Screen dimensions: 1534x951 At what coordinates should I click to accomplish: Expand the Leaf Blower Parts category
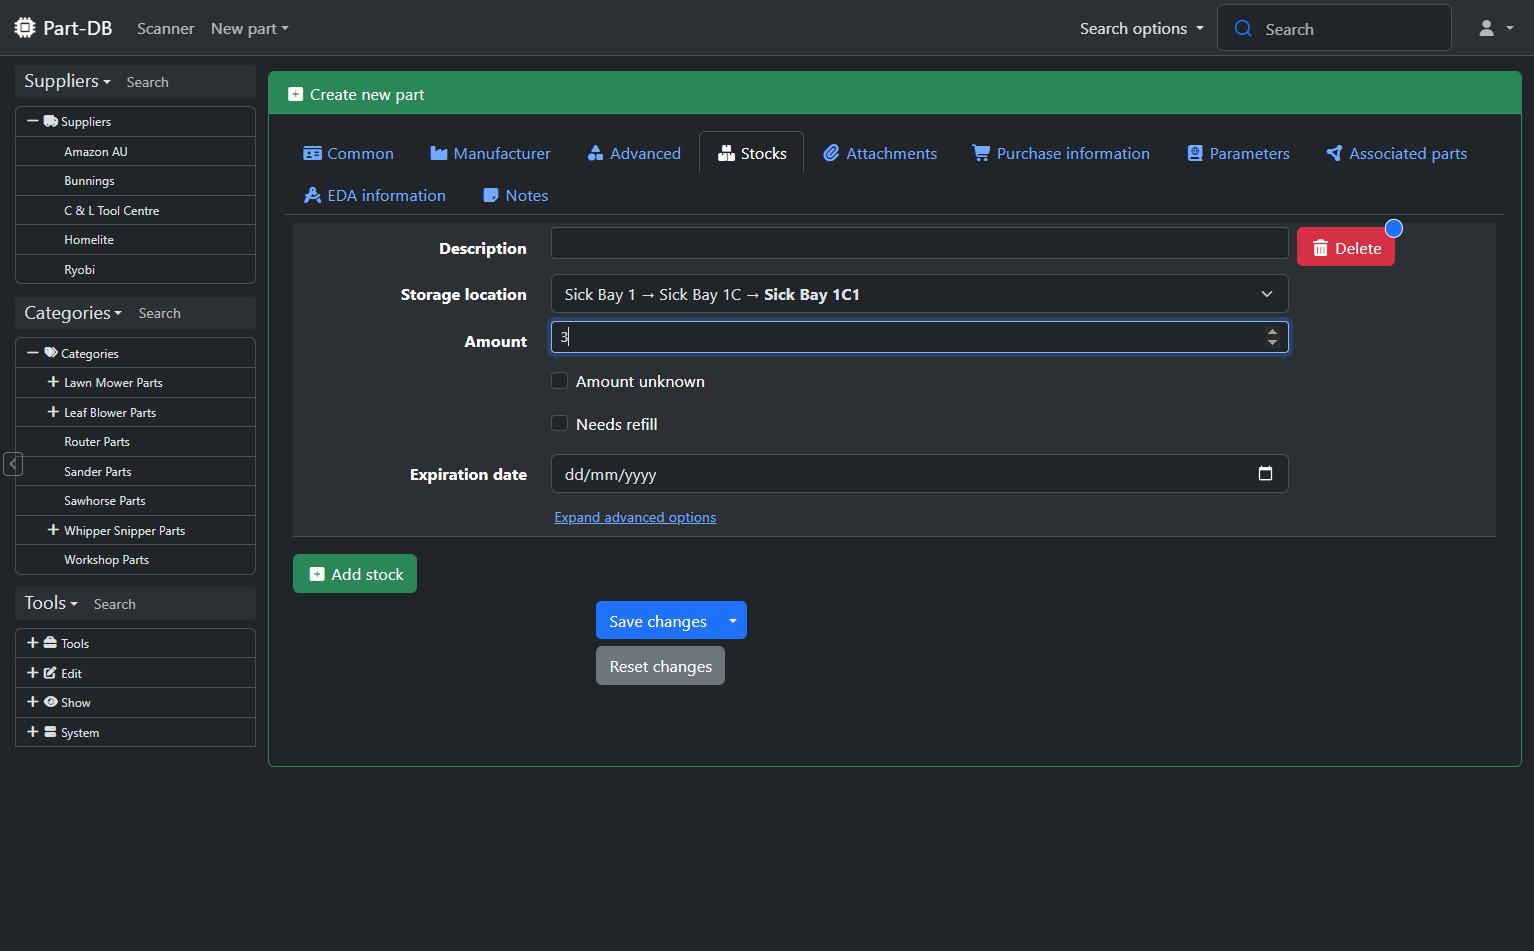point(53,412)
